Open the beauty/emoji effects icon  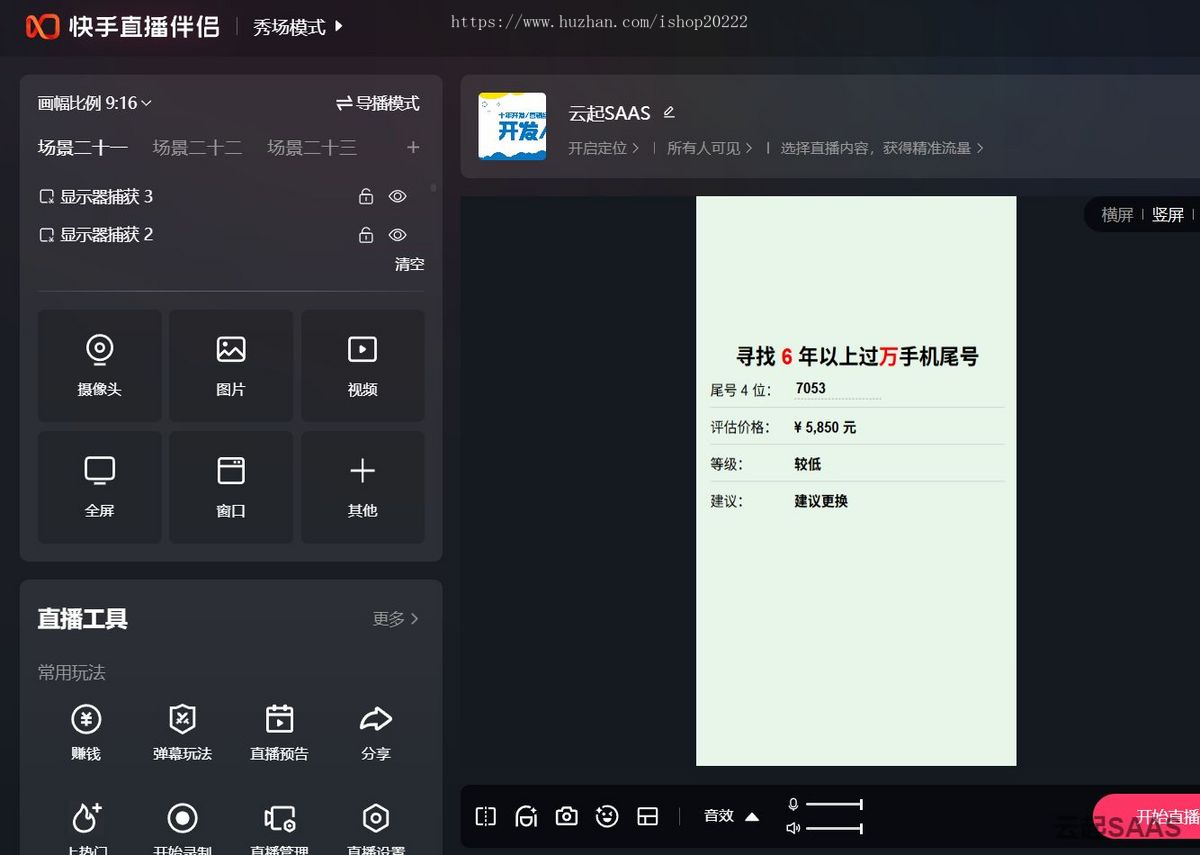point(607,816)
